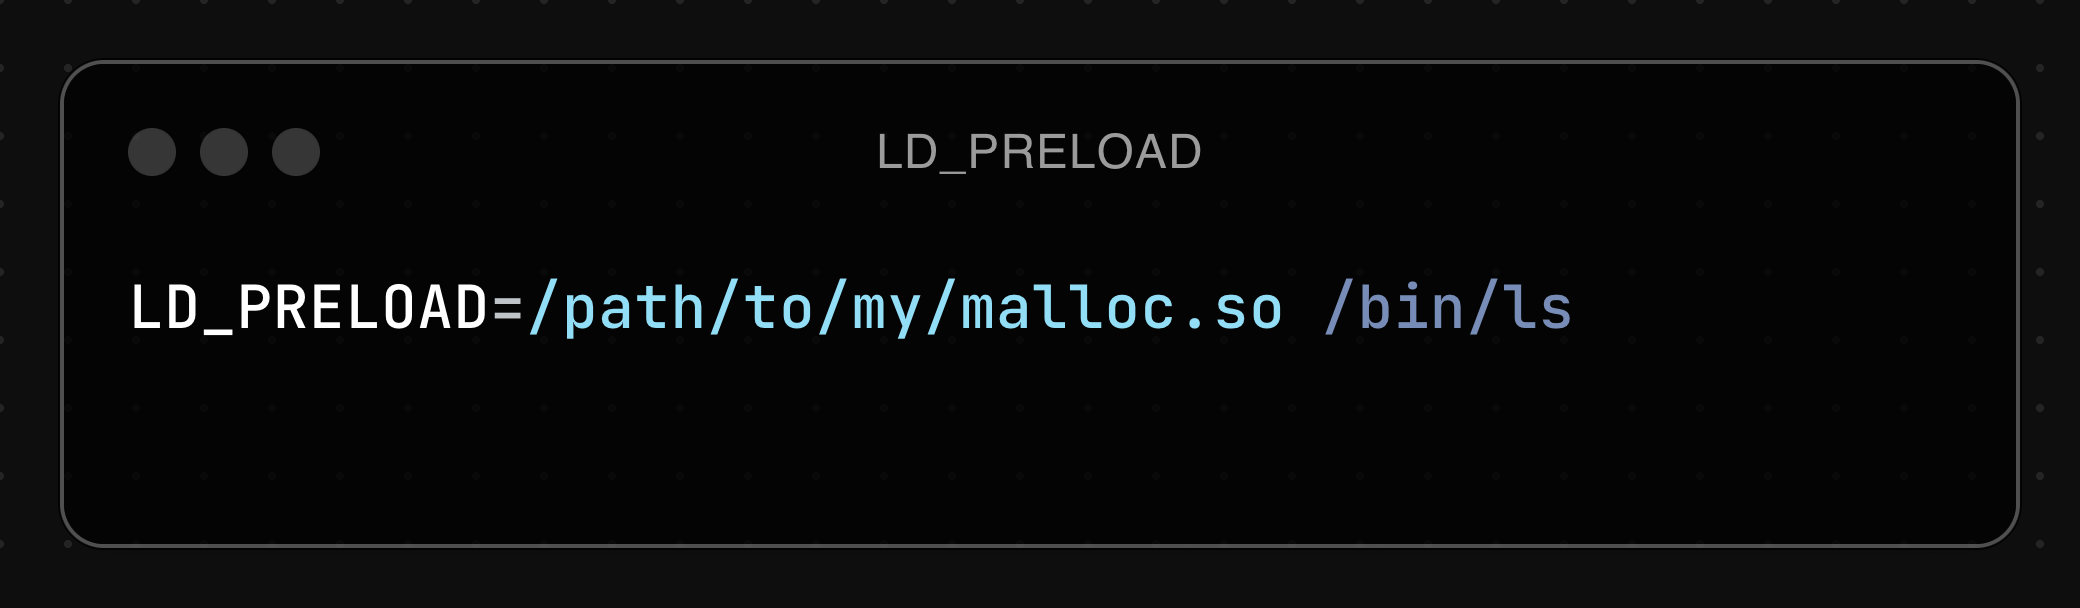Click the "to" path segment
Image resolution: width=2080 pixels, height=608 pixels.
(779, 308)
